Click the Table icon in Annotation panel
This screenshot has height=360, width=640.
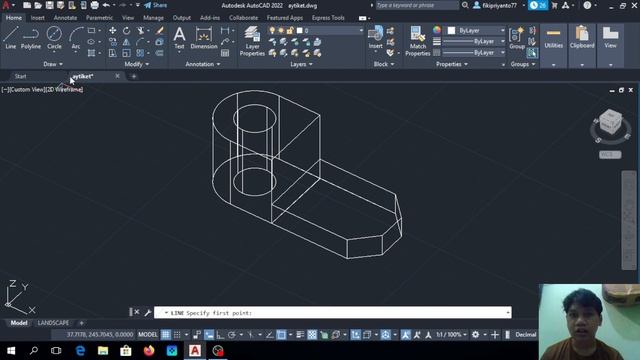tap(225, 53)
